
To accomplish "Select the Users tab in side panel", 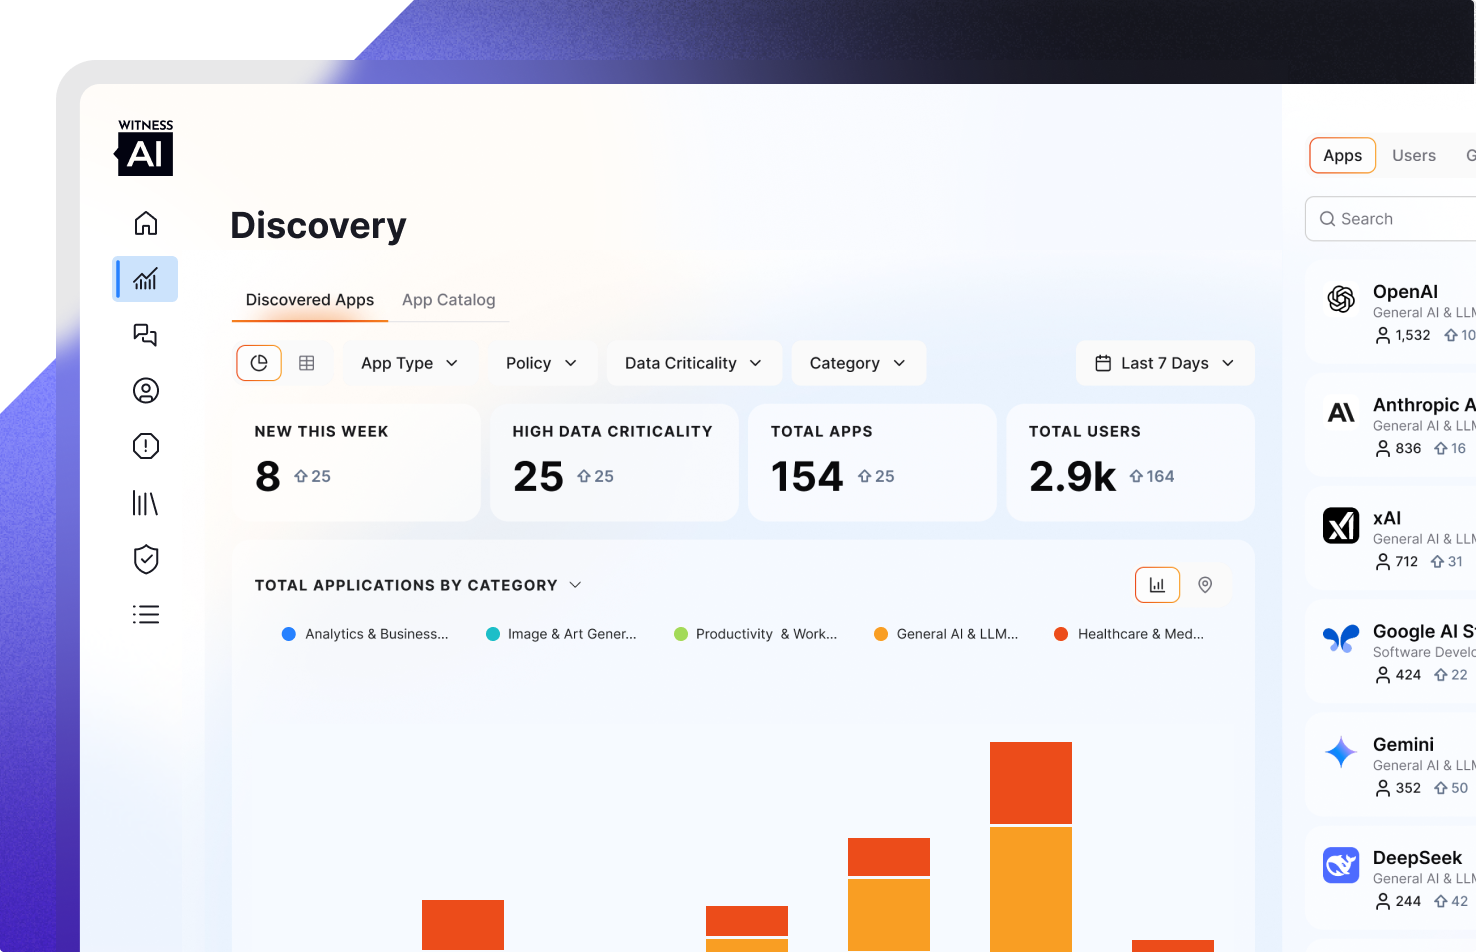I will point(1414,155).
